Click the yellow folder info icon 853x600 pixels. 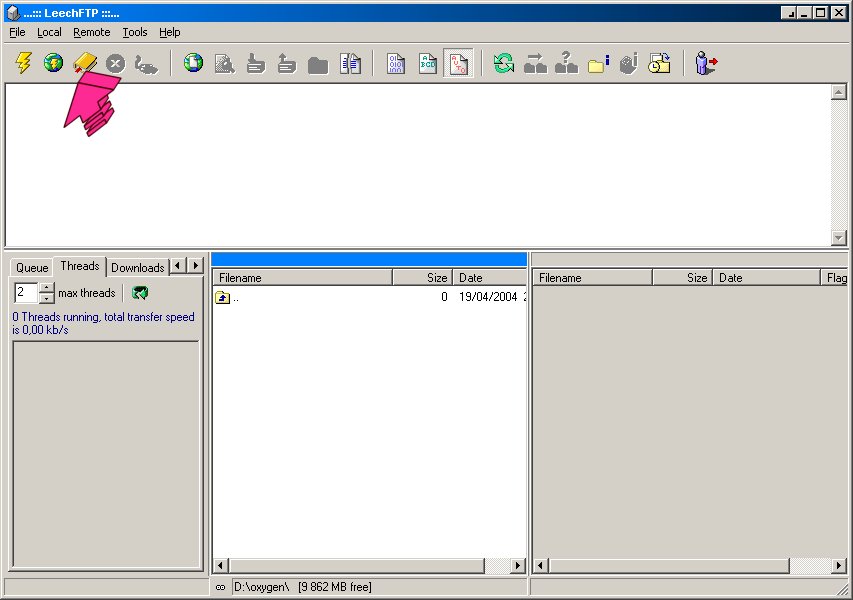pos(598,64)
